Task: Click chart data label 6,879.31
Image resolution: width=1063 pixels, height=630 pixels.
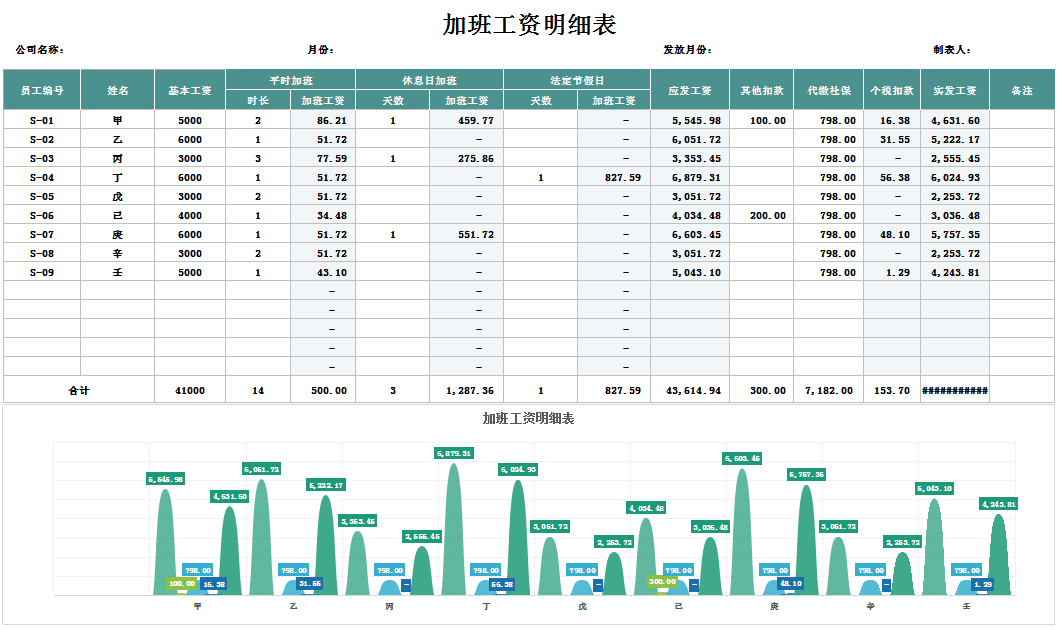Action: pyautogui.click(x=454, y=453)
